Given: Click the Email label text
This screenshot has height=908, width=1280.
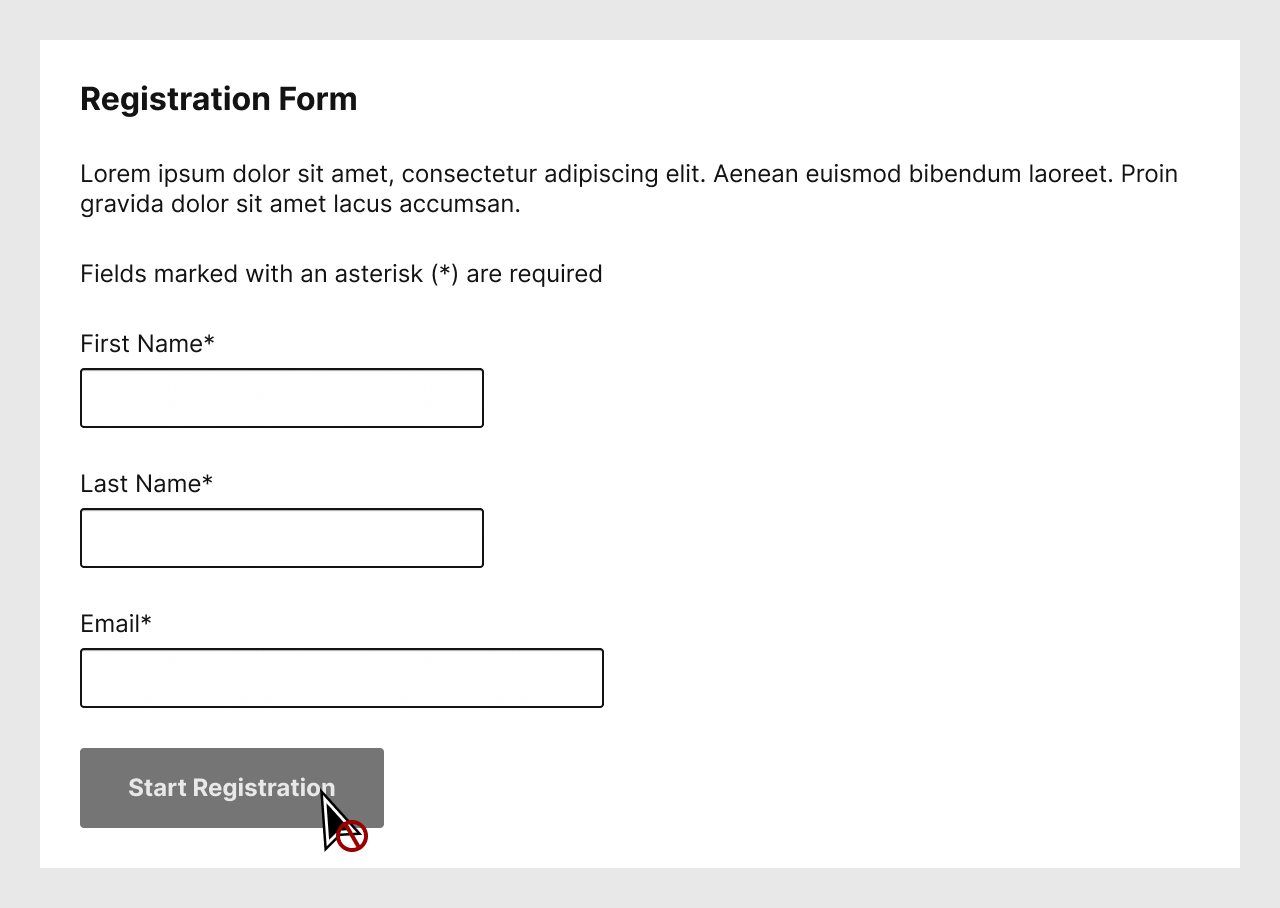Looking at the screenshot, I should click(110, 624).
